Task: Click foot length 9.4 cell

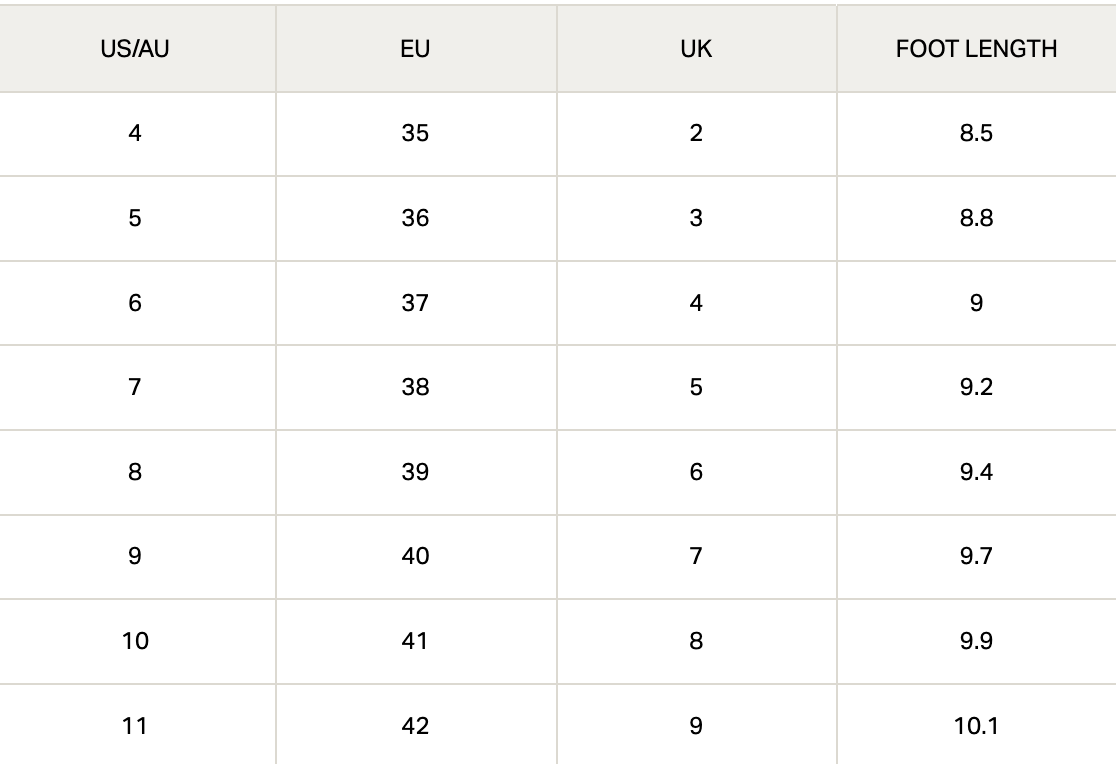Action: coord(976,472)
